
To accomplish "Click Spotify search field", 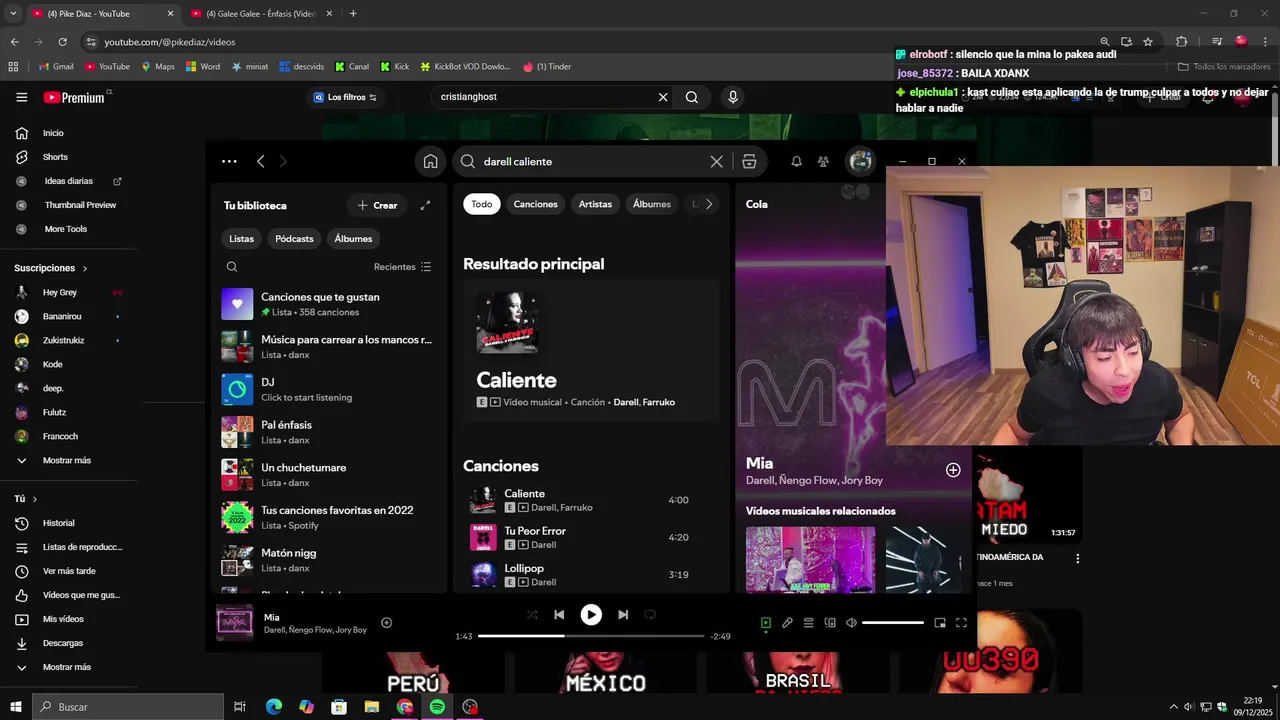I will tap(594, 161).
